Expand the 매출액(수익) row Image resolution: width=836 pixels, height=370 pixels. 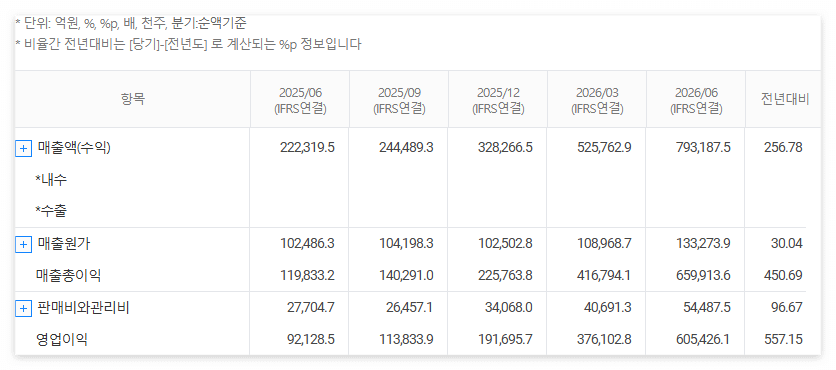pyautogui.click(x=23, y=148)
